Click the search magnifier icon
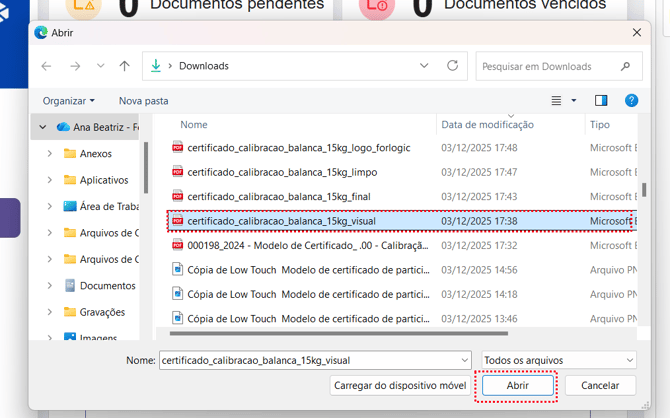This screenshot has height=418, width=670. [x=626, y=66]
